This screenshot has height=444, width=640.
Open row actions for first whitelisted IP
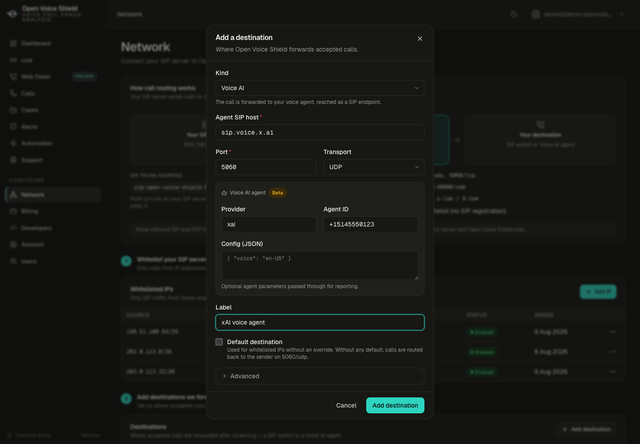[x=613, y=332]
